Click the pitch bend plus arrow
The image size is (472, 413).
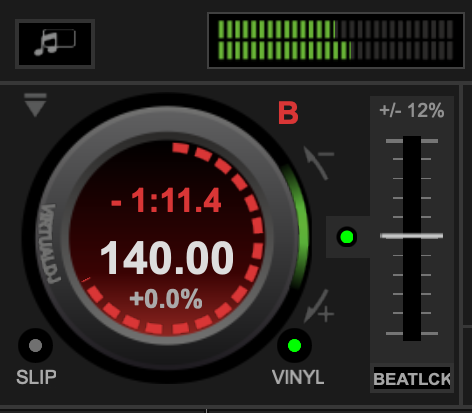click(318, 307)
